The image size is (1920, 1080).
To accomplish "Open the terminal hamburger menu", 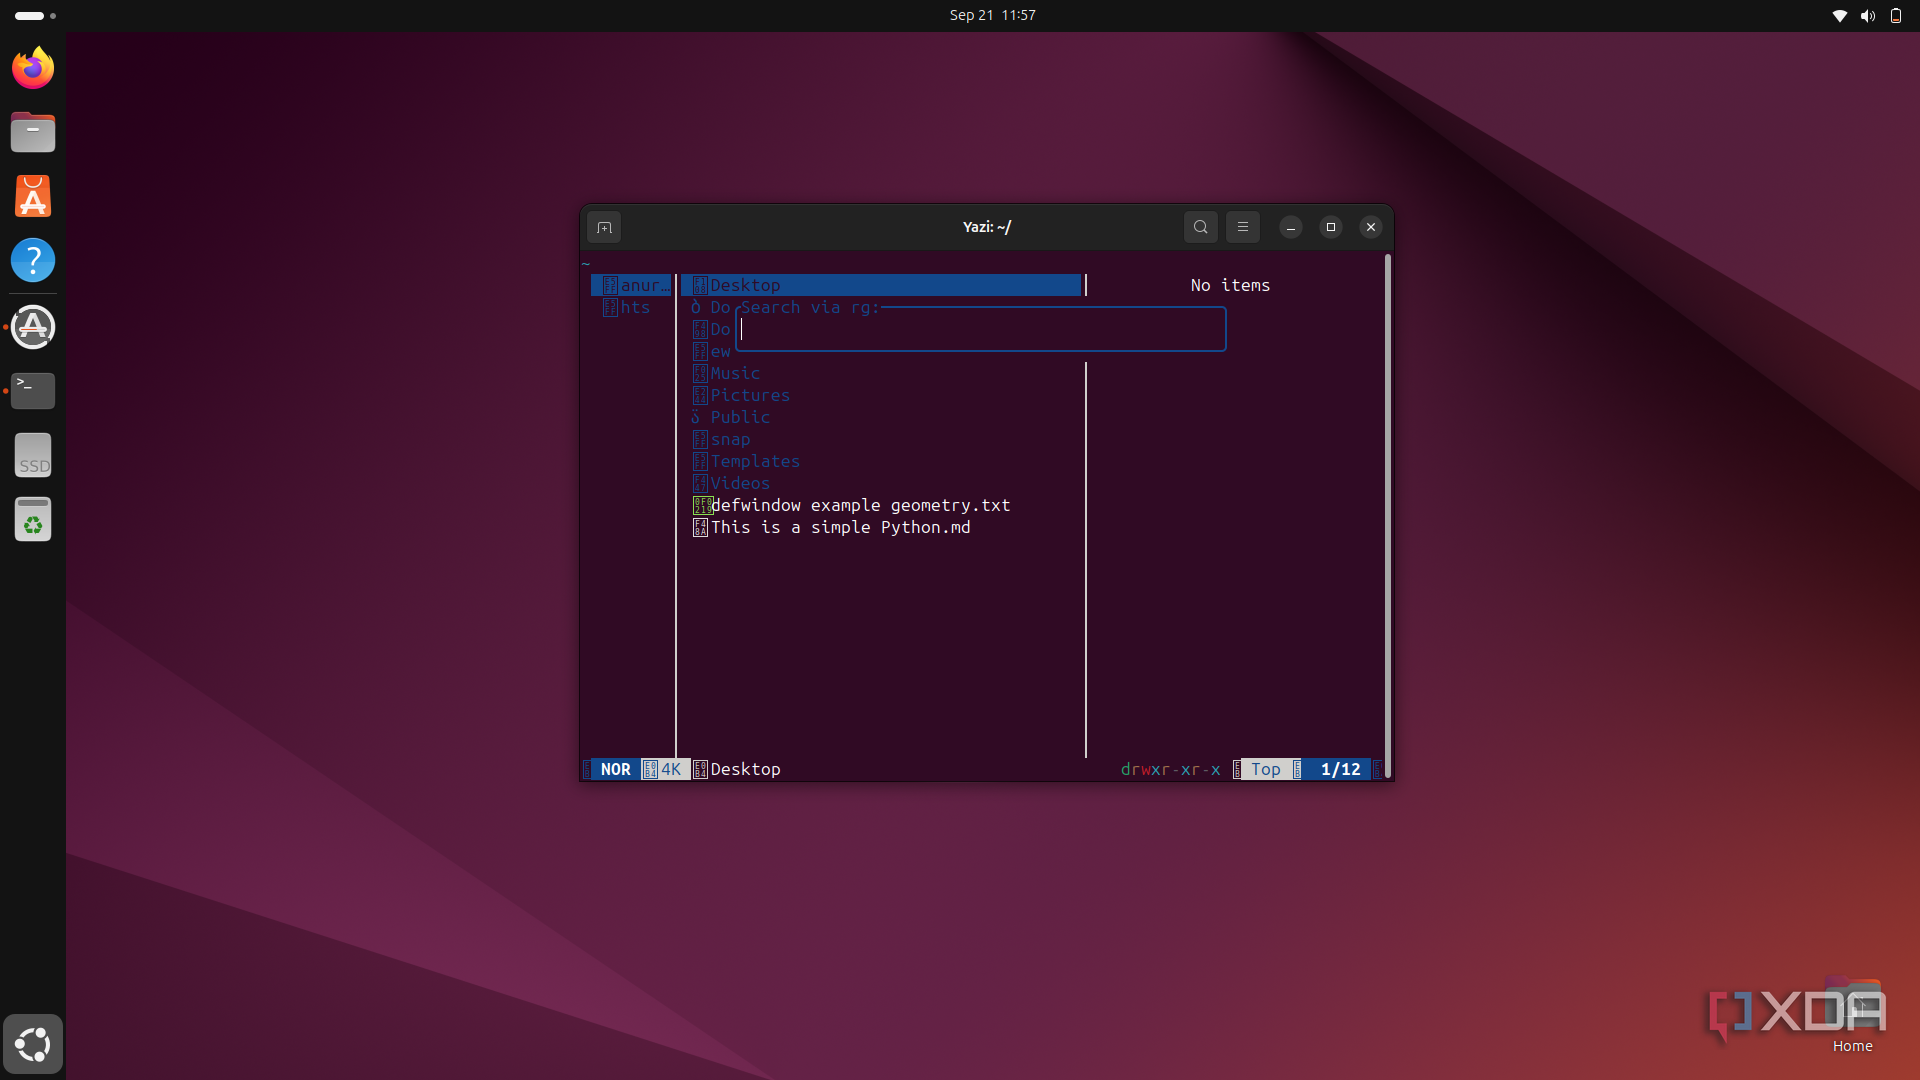I will click(1243, 227).
